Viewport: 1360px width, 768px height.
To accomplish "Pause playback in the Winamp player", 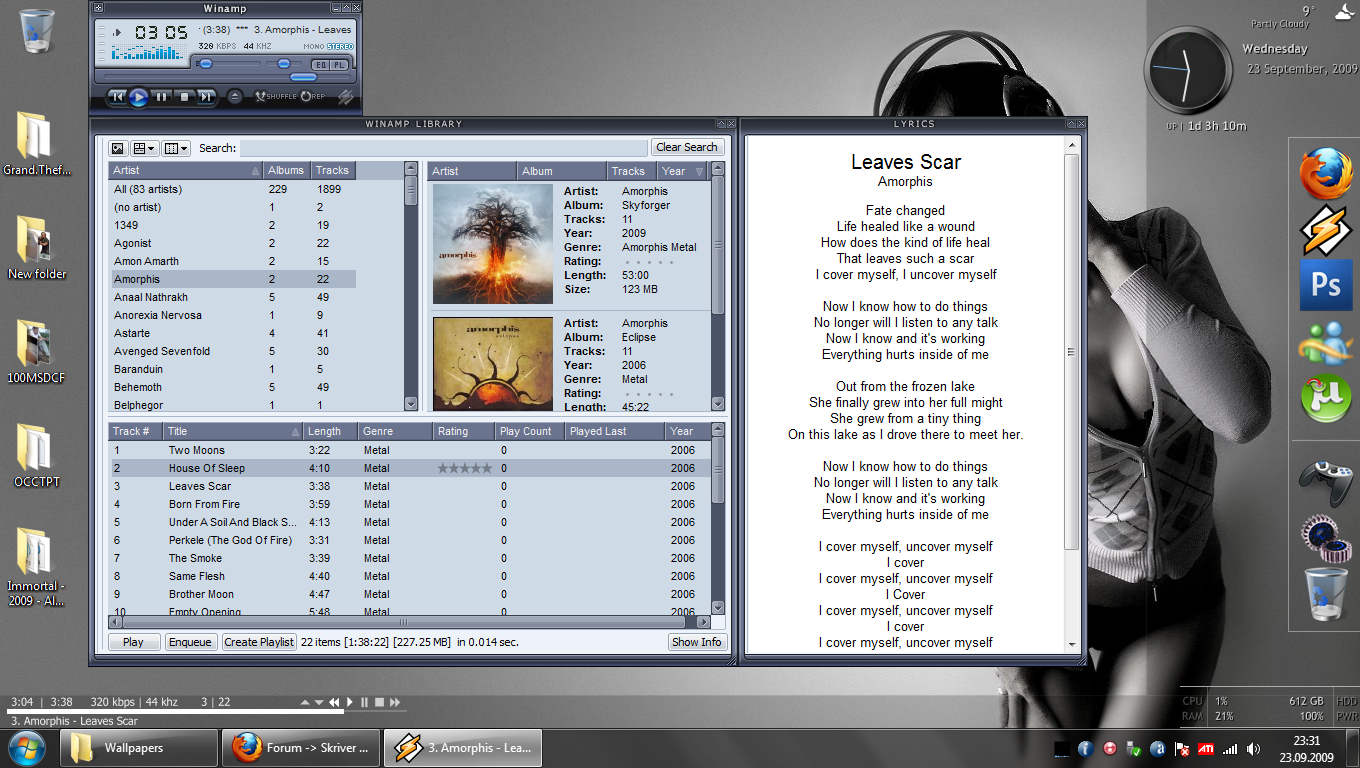I will 161,97.
